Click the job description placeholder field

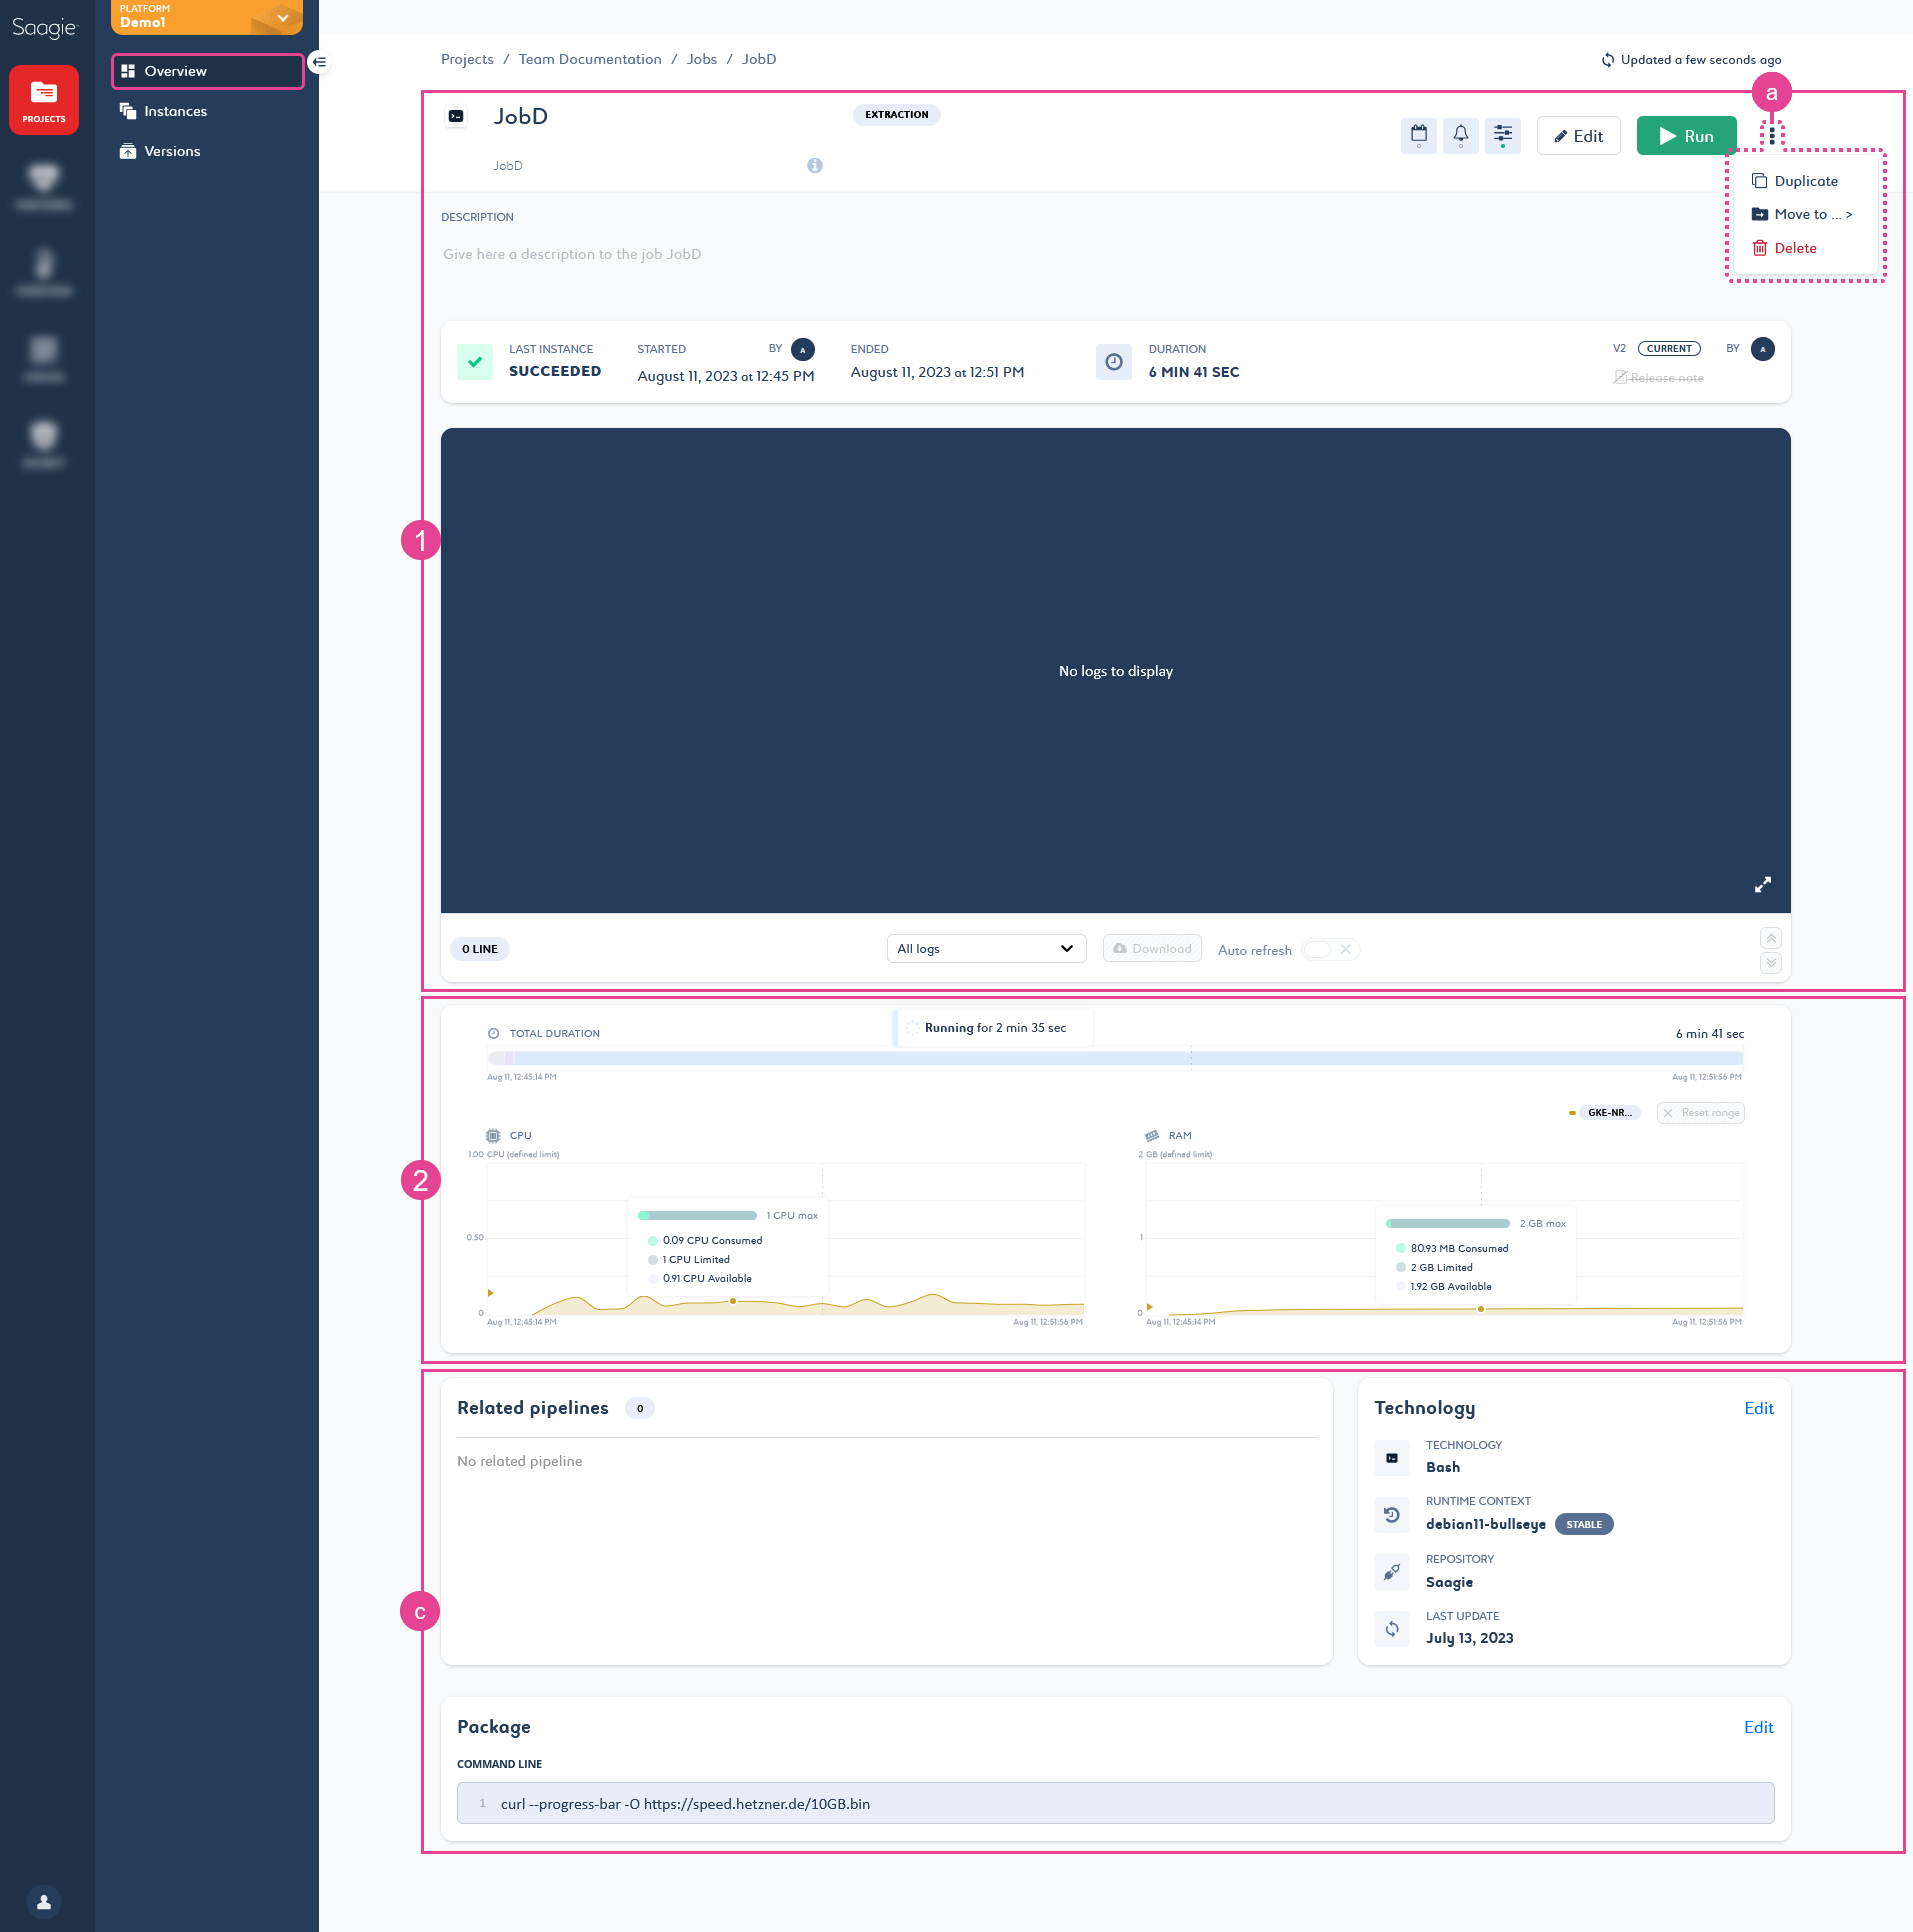[572, 255]
